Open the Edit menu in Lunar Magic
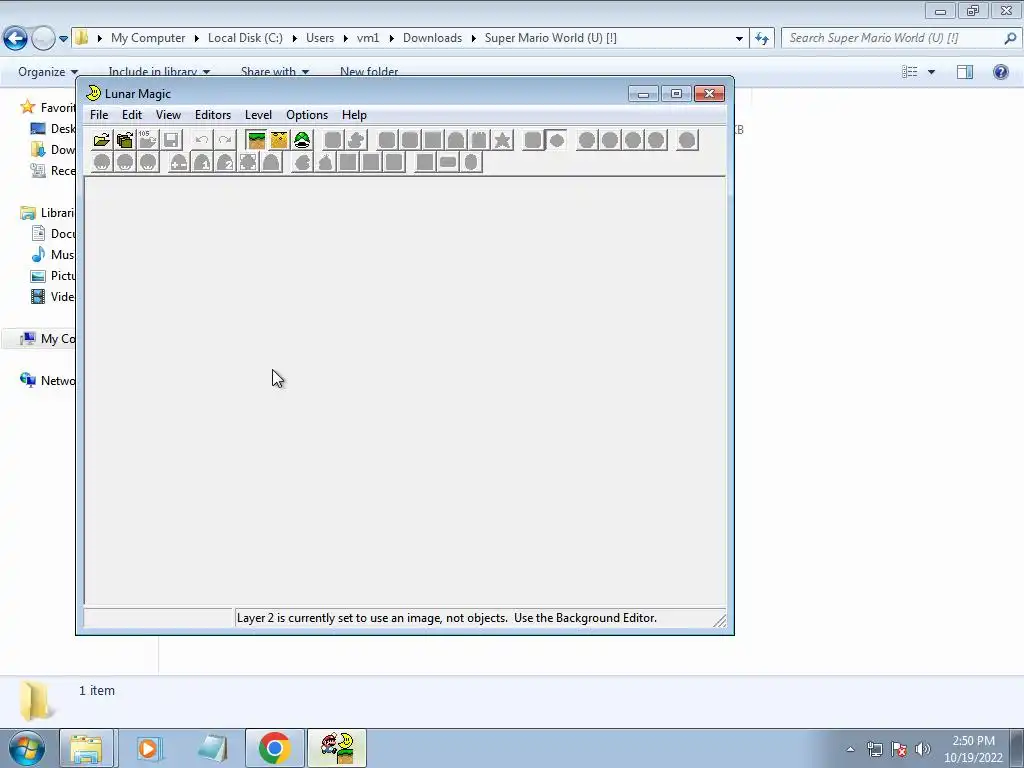 coord(132,115)
